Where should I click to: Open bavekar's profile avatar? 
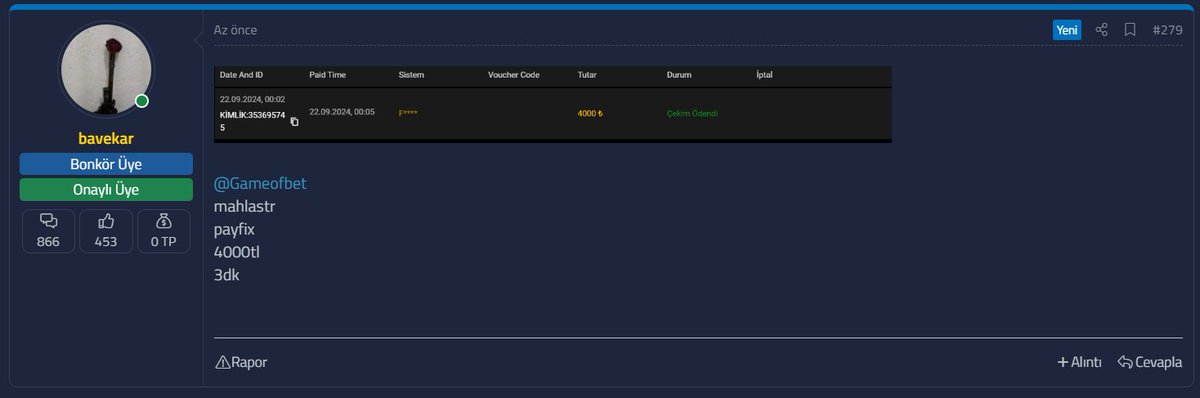[x=106, y=68]
